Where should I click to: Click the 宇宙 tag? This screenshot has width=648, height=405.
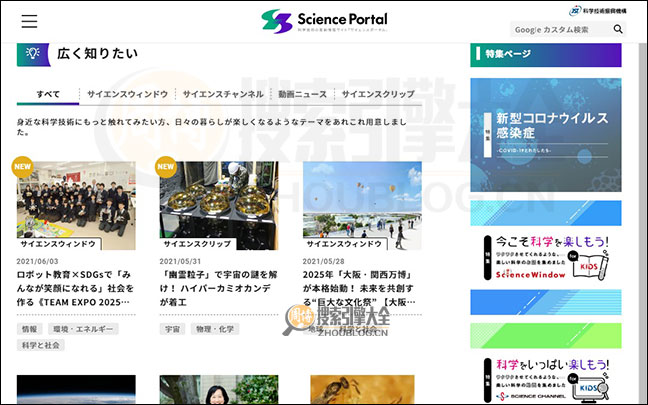[172, 329]
